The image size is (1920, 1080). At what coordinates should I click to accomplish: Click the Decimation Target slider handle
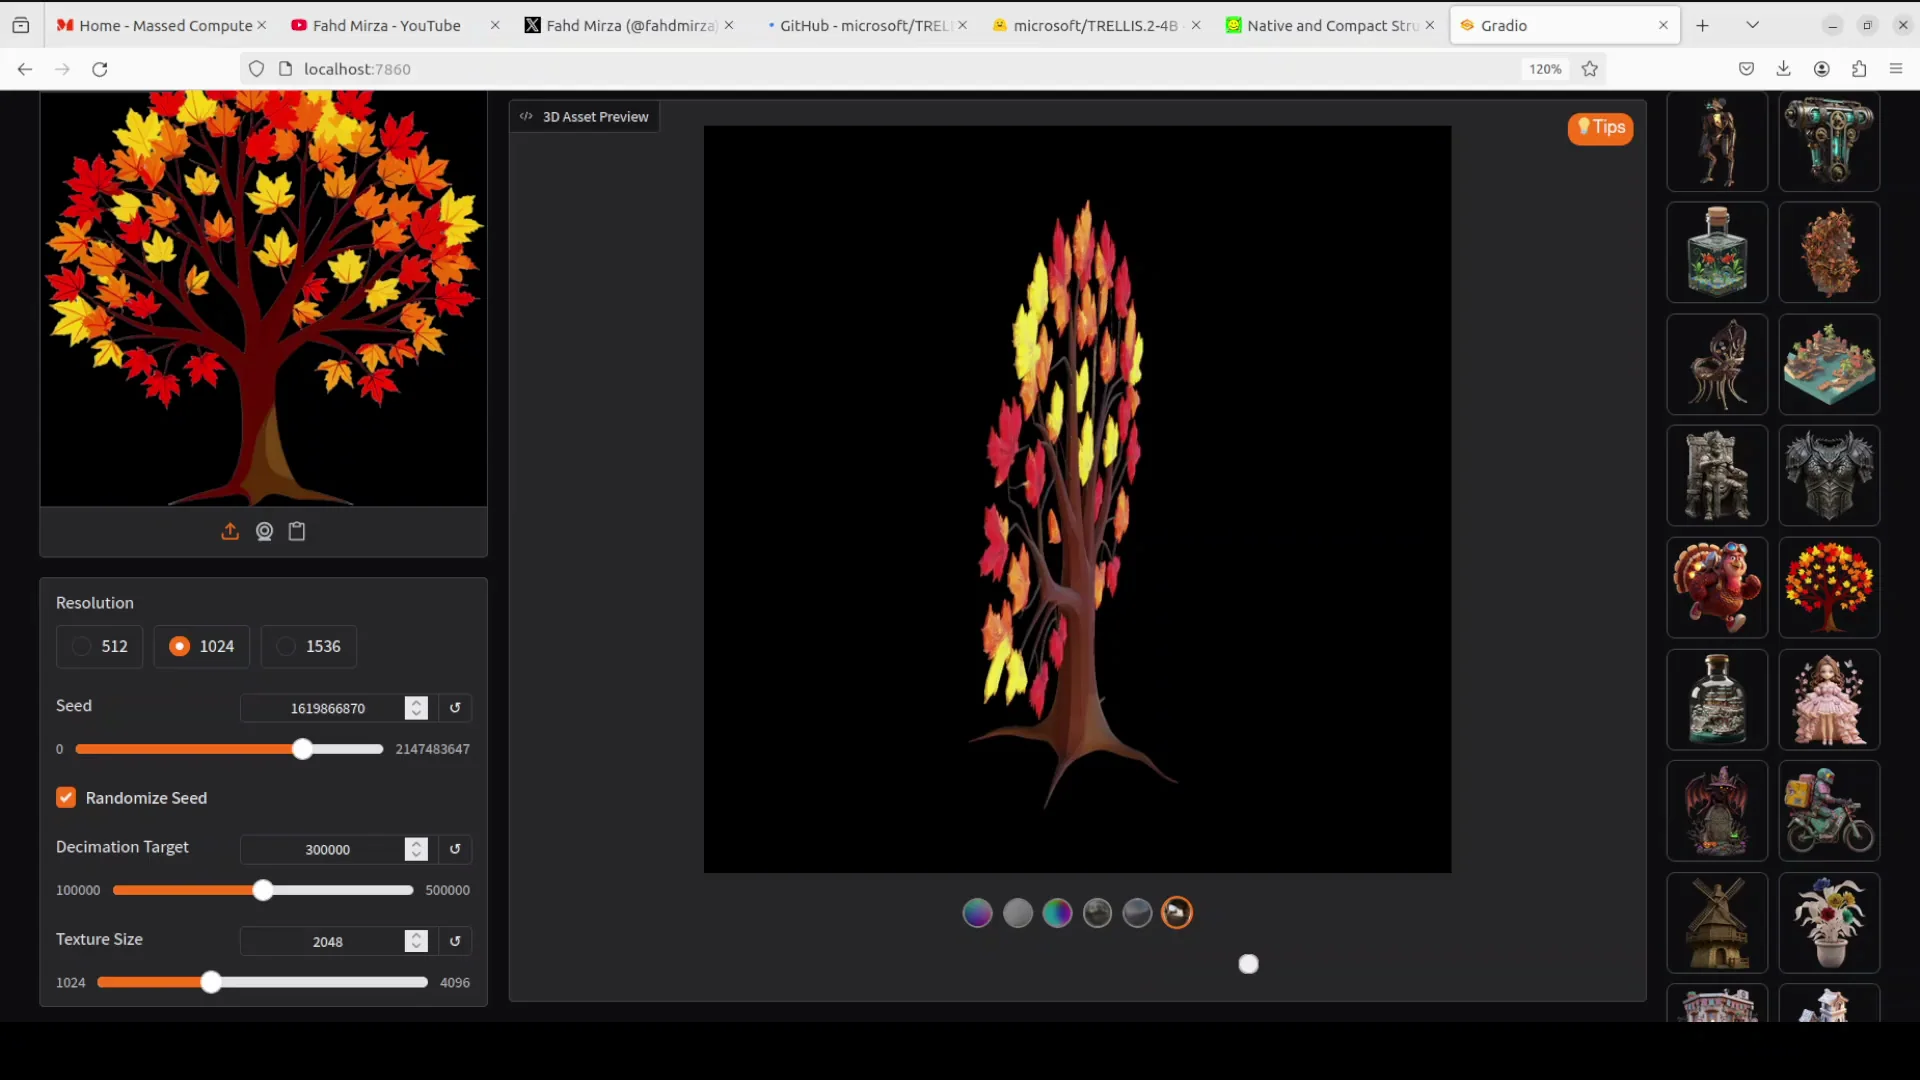263,890
